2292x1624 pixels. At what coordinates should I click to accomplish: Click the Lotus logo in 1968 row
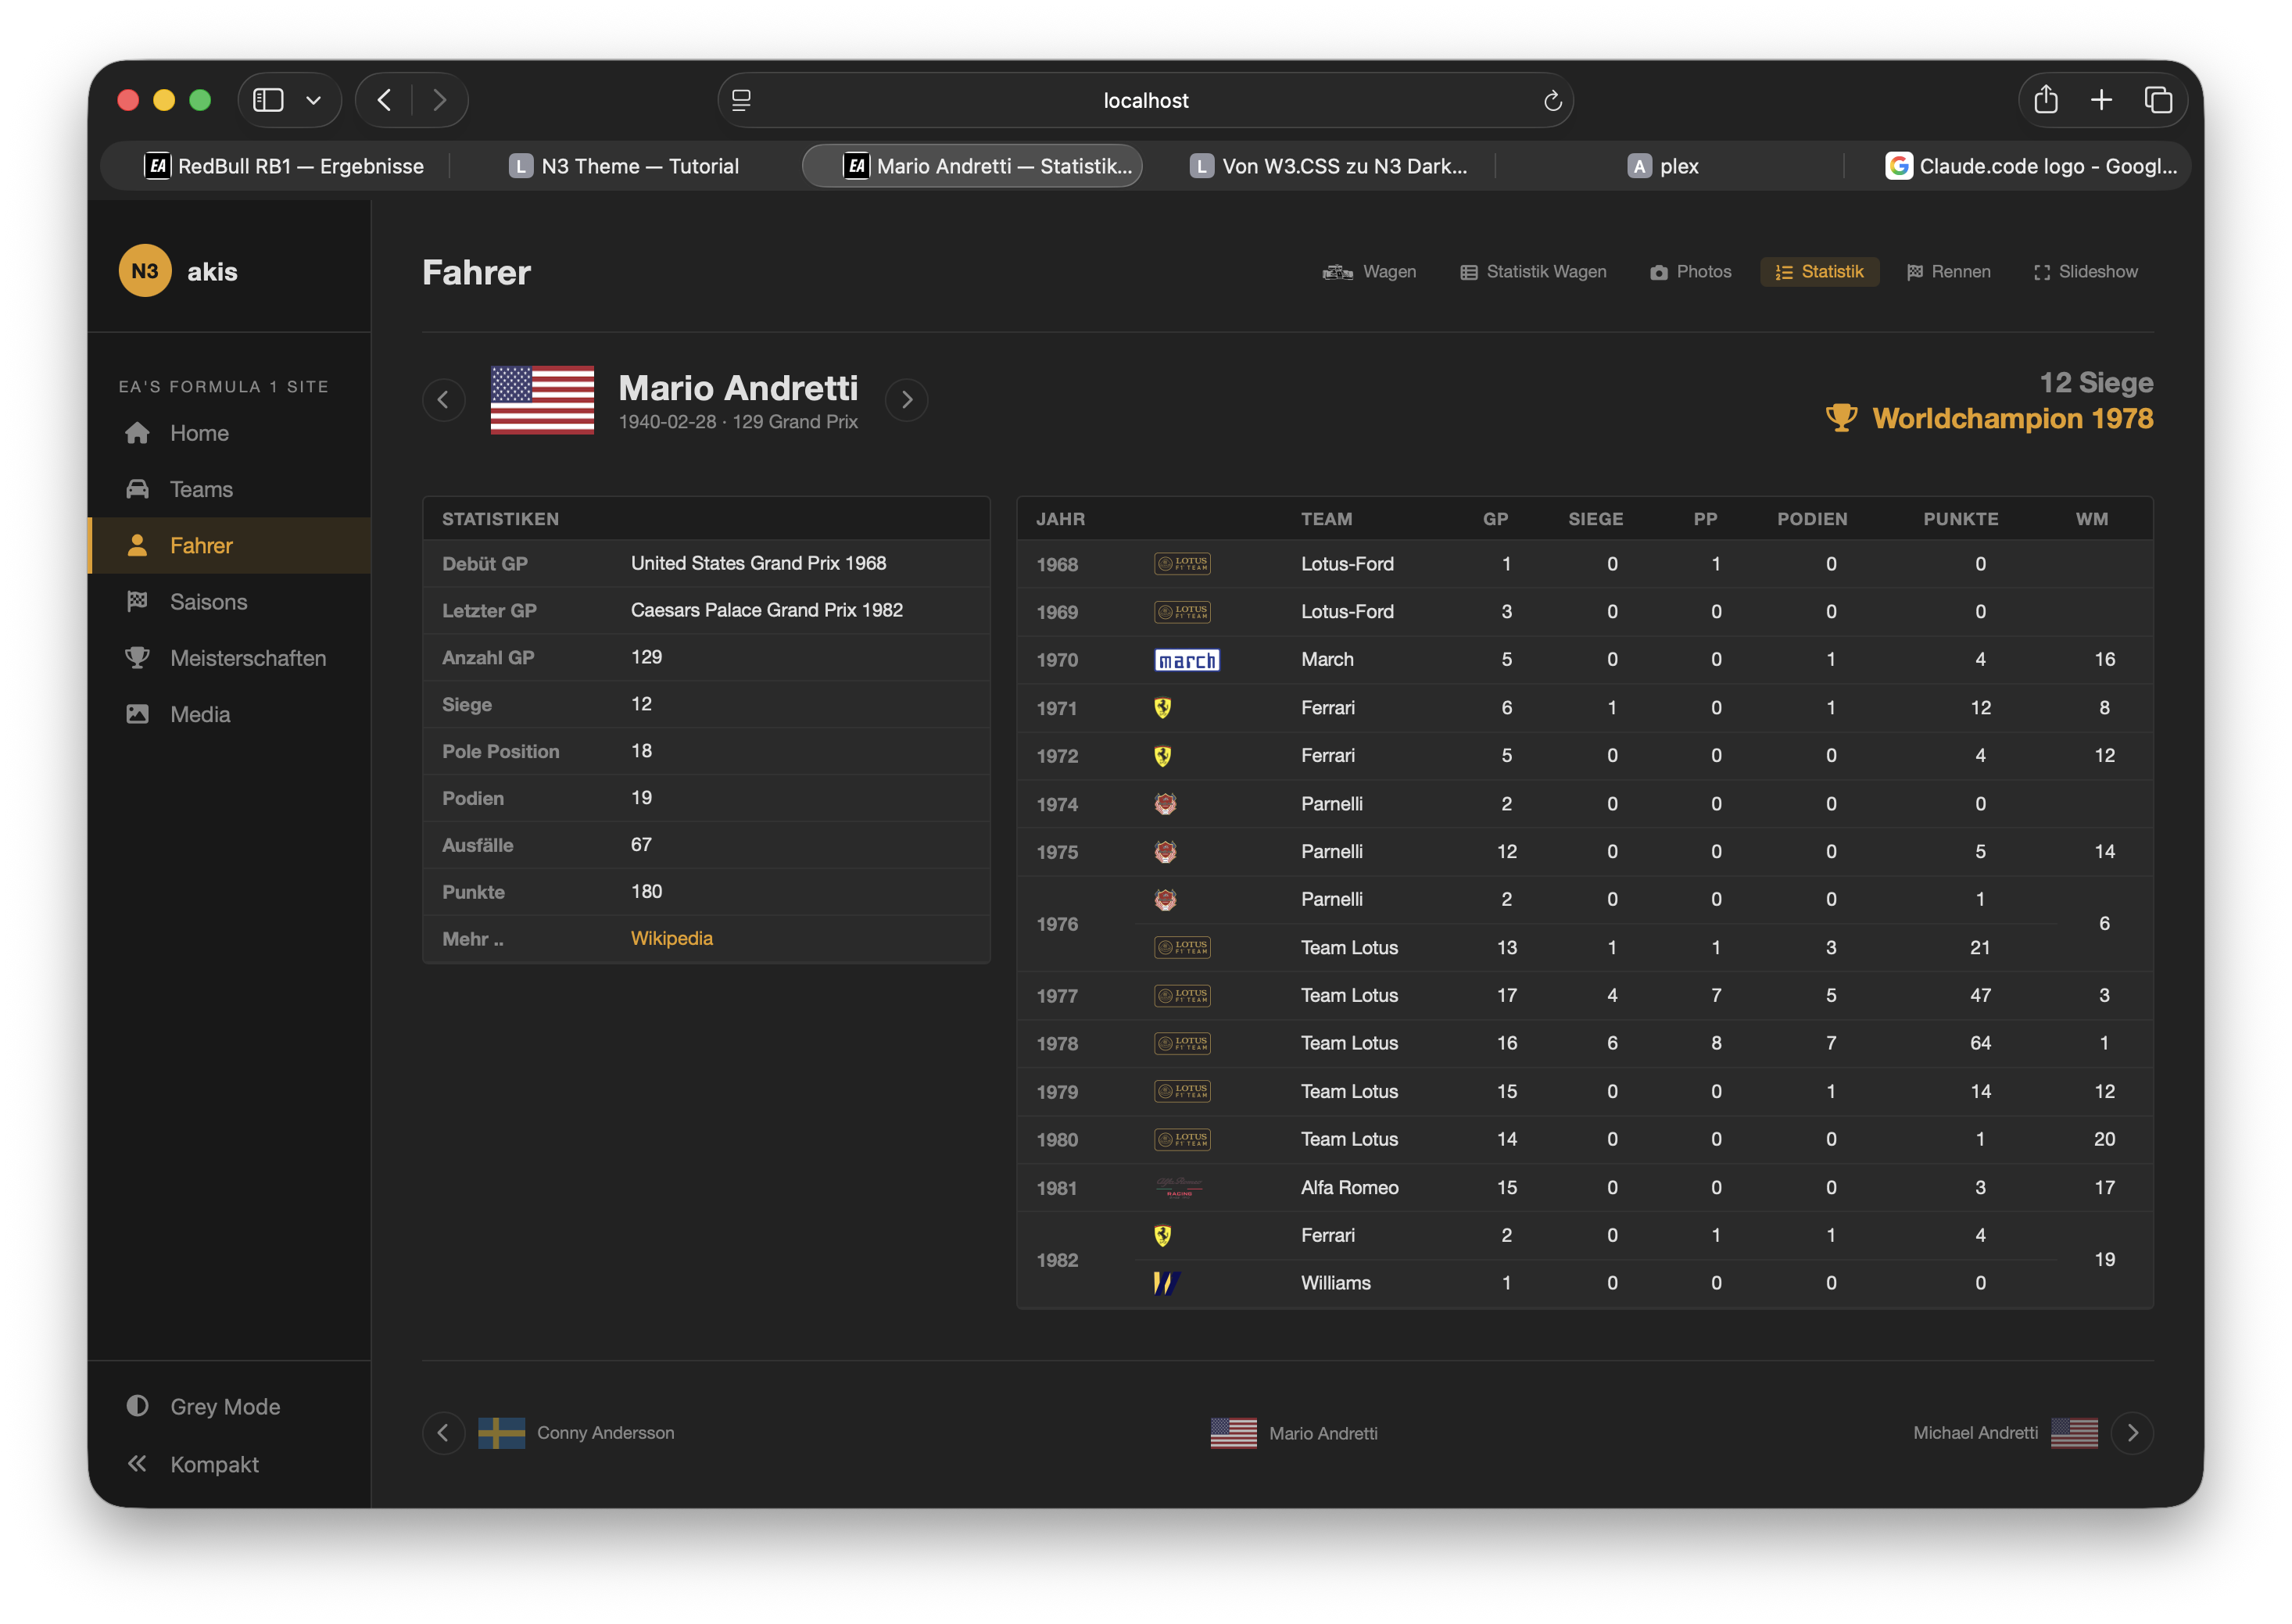coord(1182,564)
